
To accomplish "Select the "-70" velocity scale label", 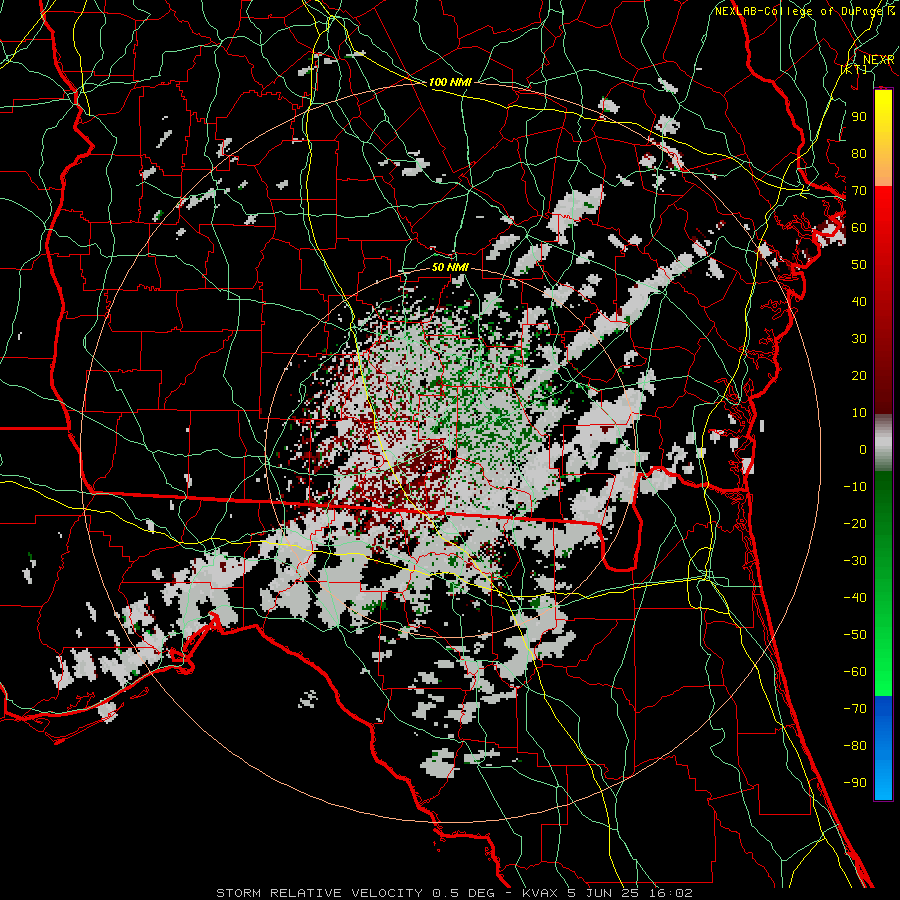I will pos(855,708).
